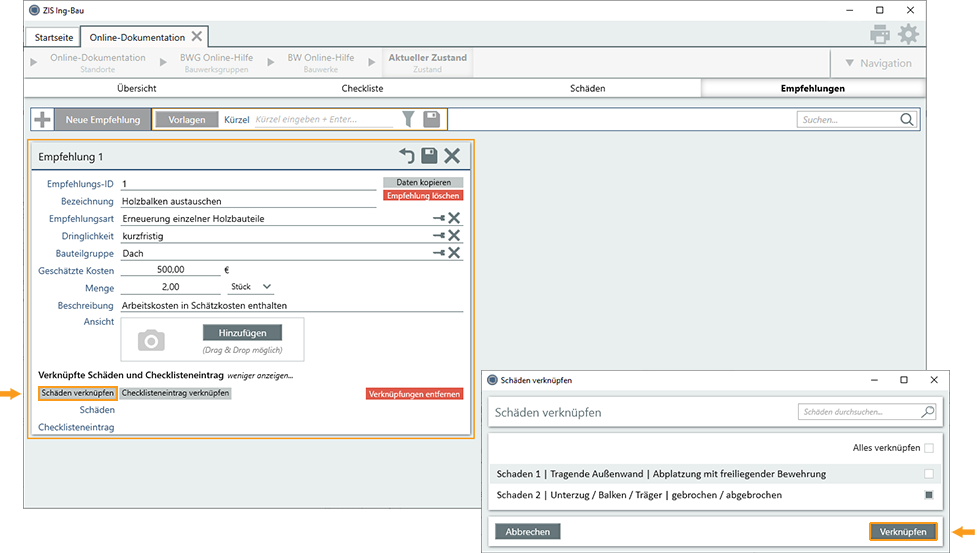Enable the Alles verknüpfen checkbox
This screenshot has width=979, height=553.
(929, 448)
